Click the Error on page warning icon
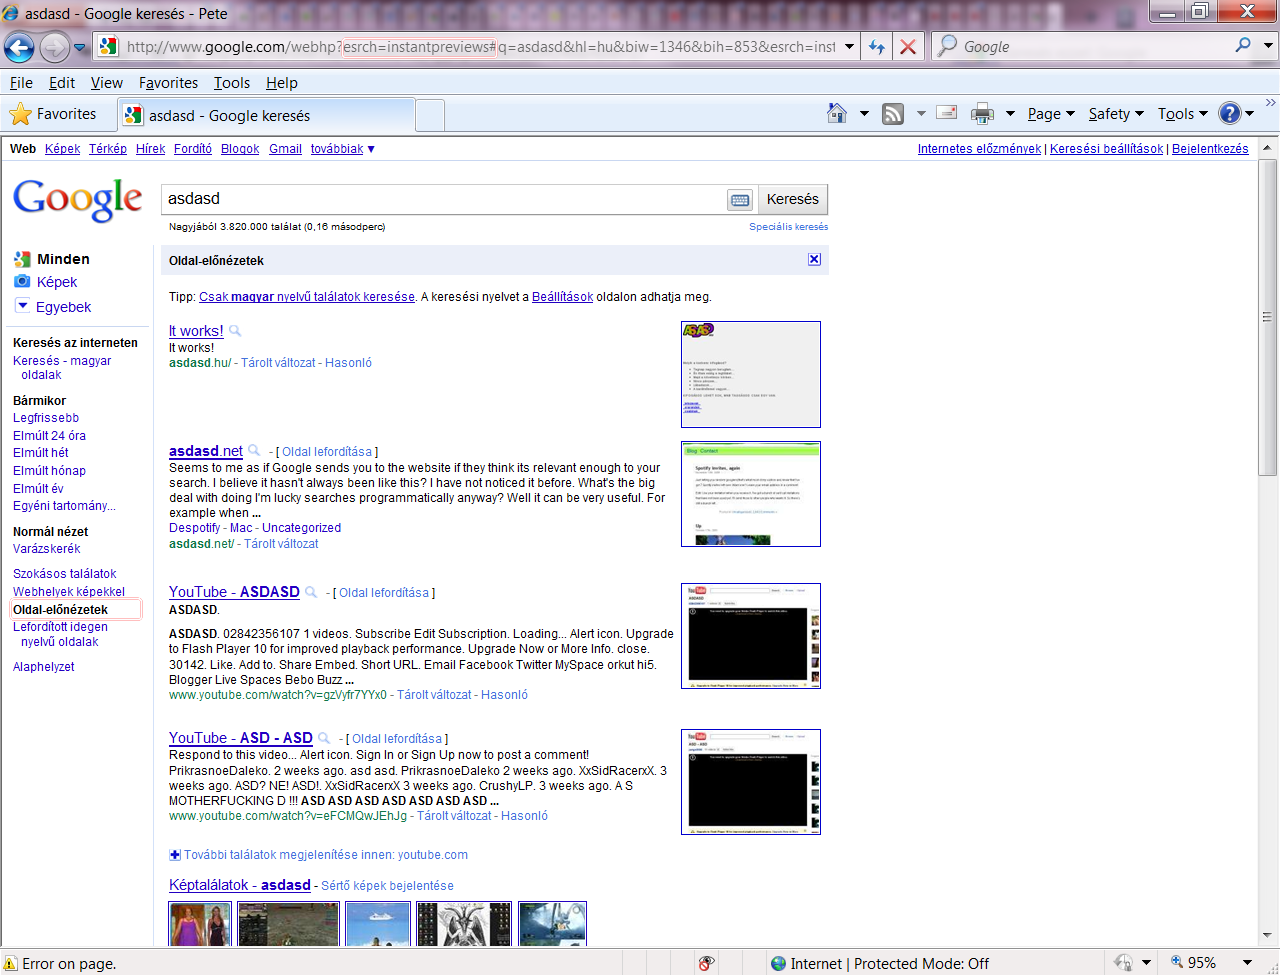Viewport: 1280px width, 976px height. click(x=10, y=964)
